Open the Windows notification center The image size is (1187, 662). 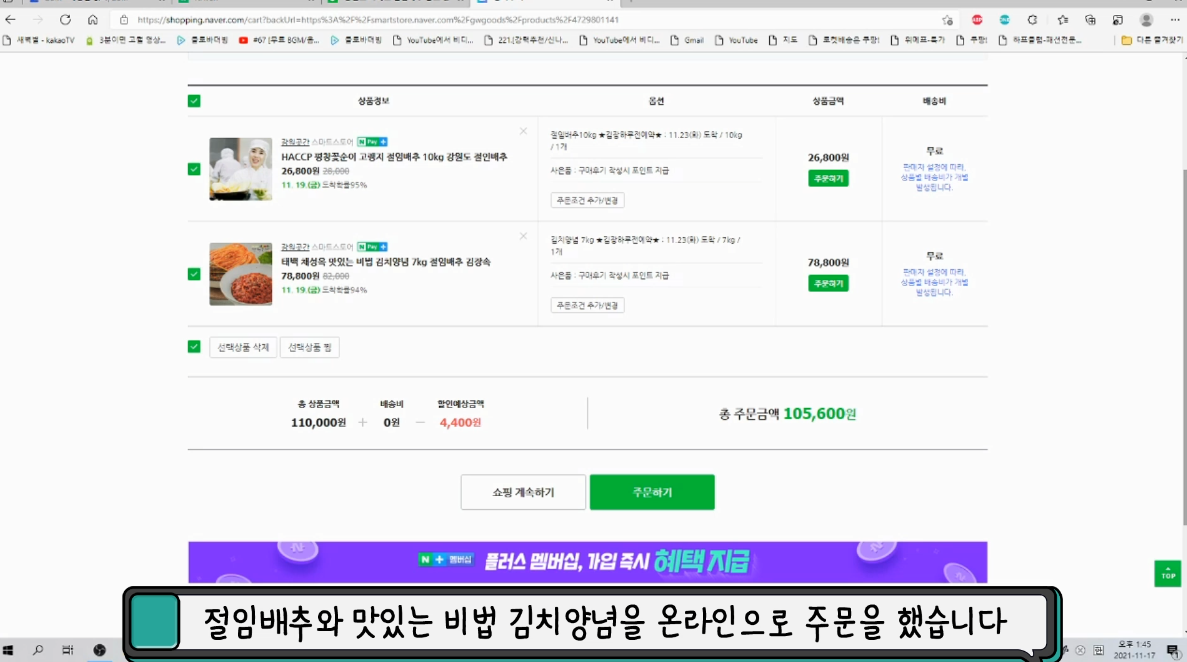point(1173,650)
